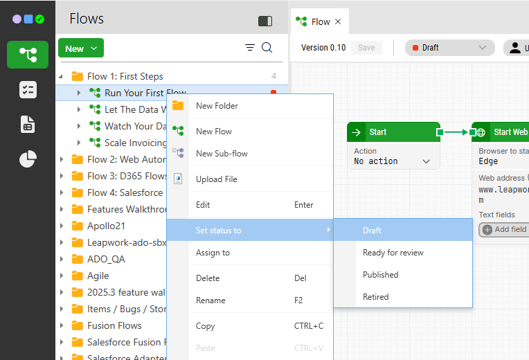Click the Agile folder icon
529x360 pixels.
tap(77, 276)
